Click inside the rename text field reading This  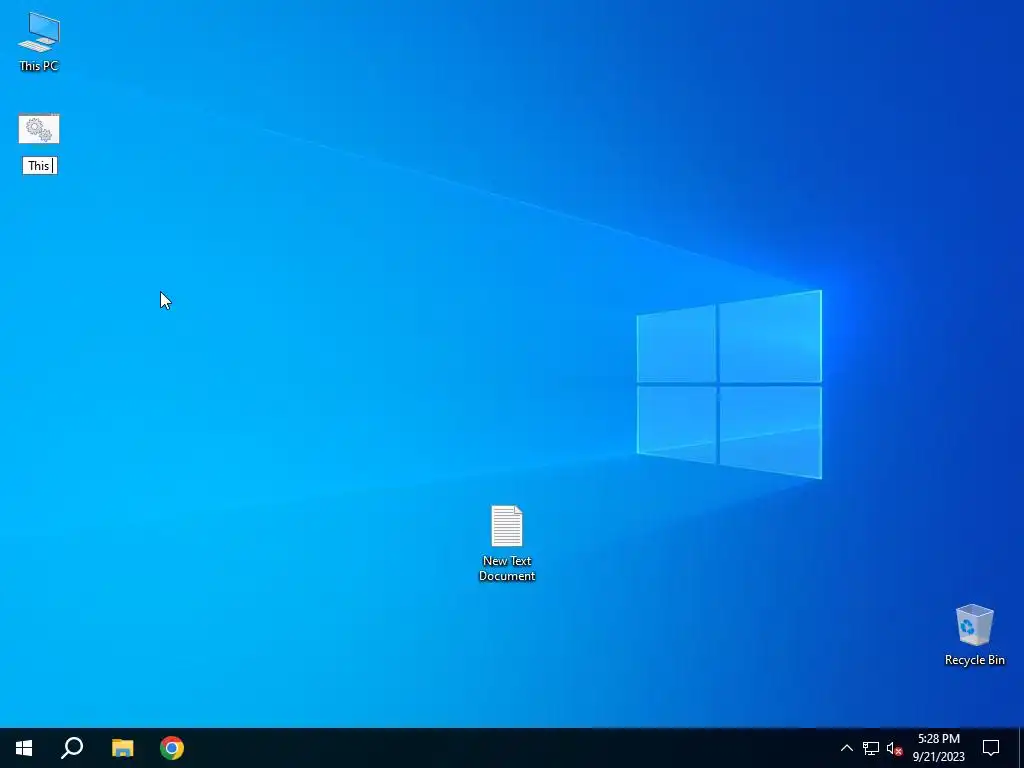(40, 166)
